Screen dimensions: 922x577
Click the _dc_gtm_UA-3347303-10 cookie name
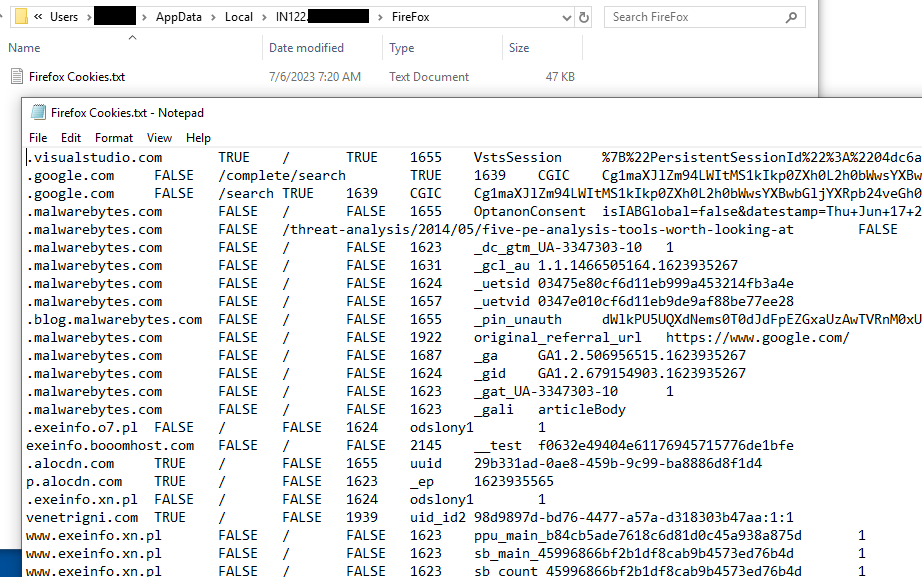(557, 248)
